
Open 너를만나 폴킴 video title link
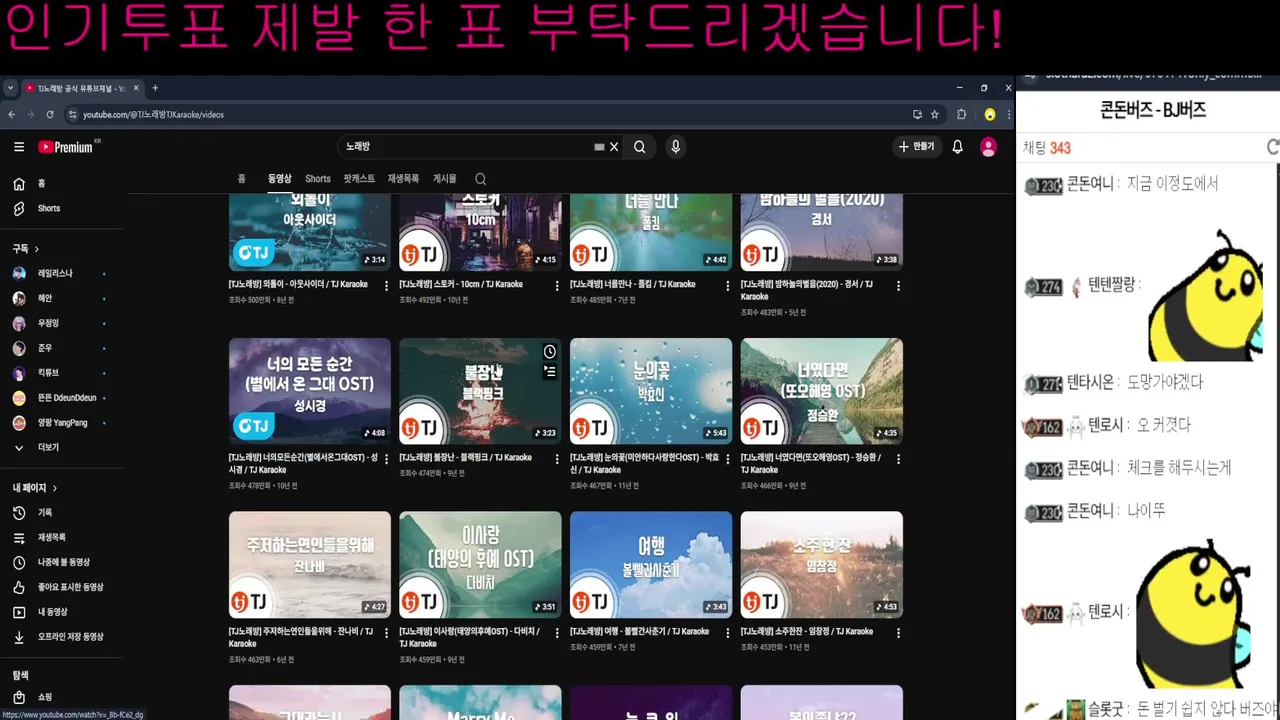coord(633,284)
